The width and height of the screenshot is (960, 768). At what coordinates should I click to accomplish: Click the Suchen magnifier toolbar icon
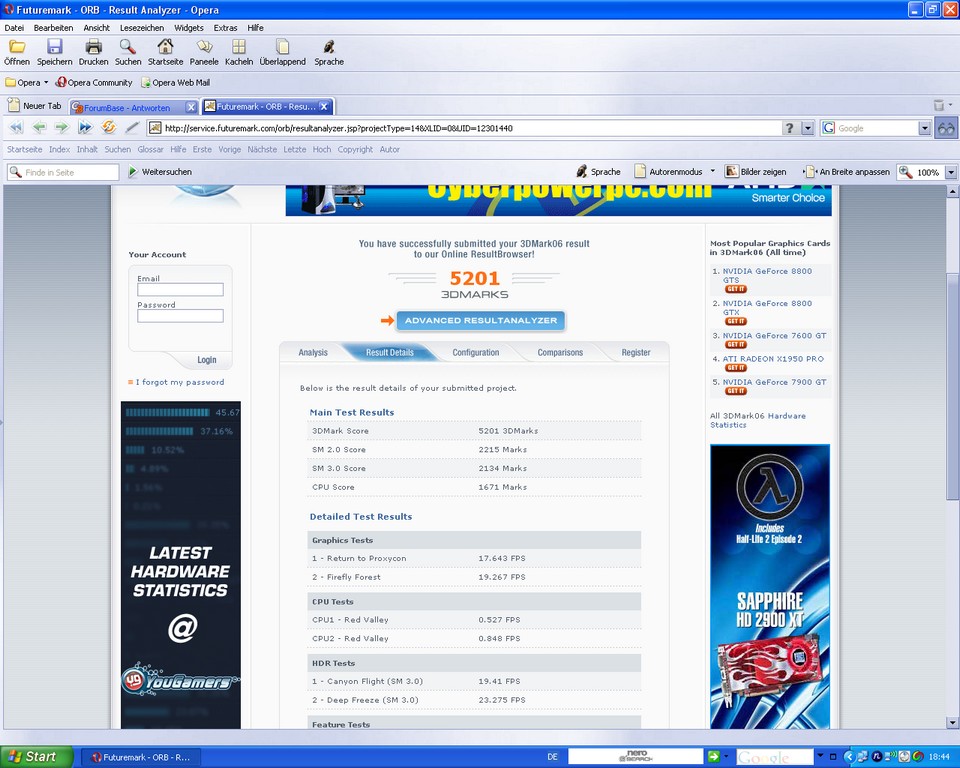[x=127, y=47]
